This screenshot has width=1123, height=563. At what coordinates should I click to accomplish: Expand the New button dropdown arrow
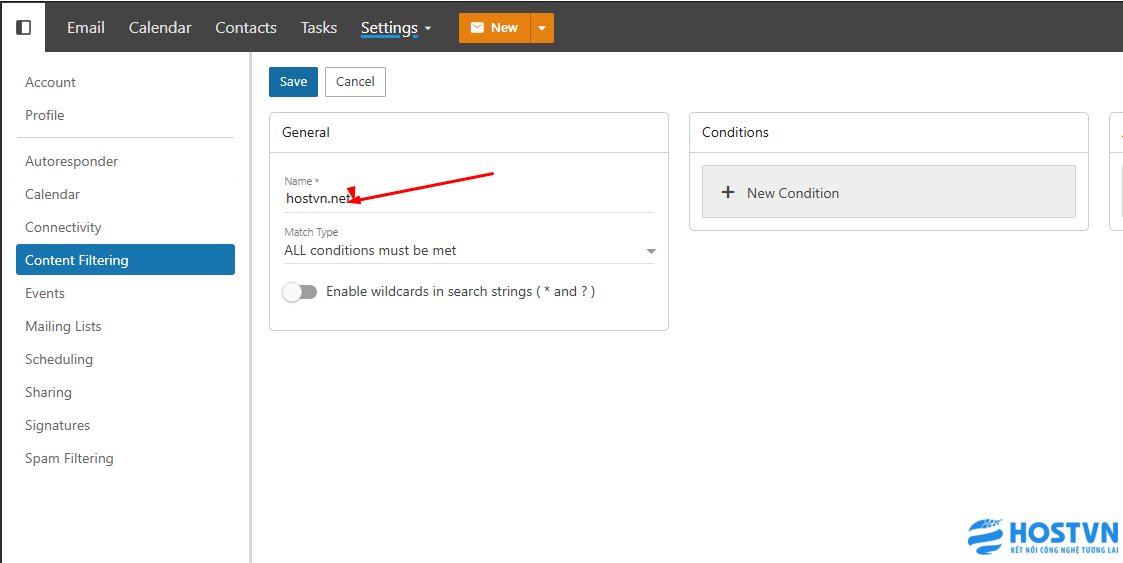[541, 28]
